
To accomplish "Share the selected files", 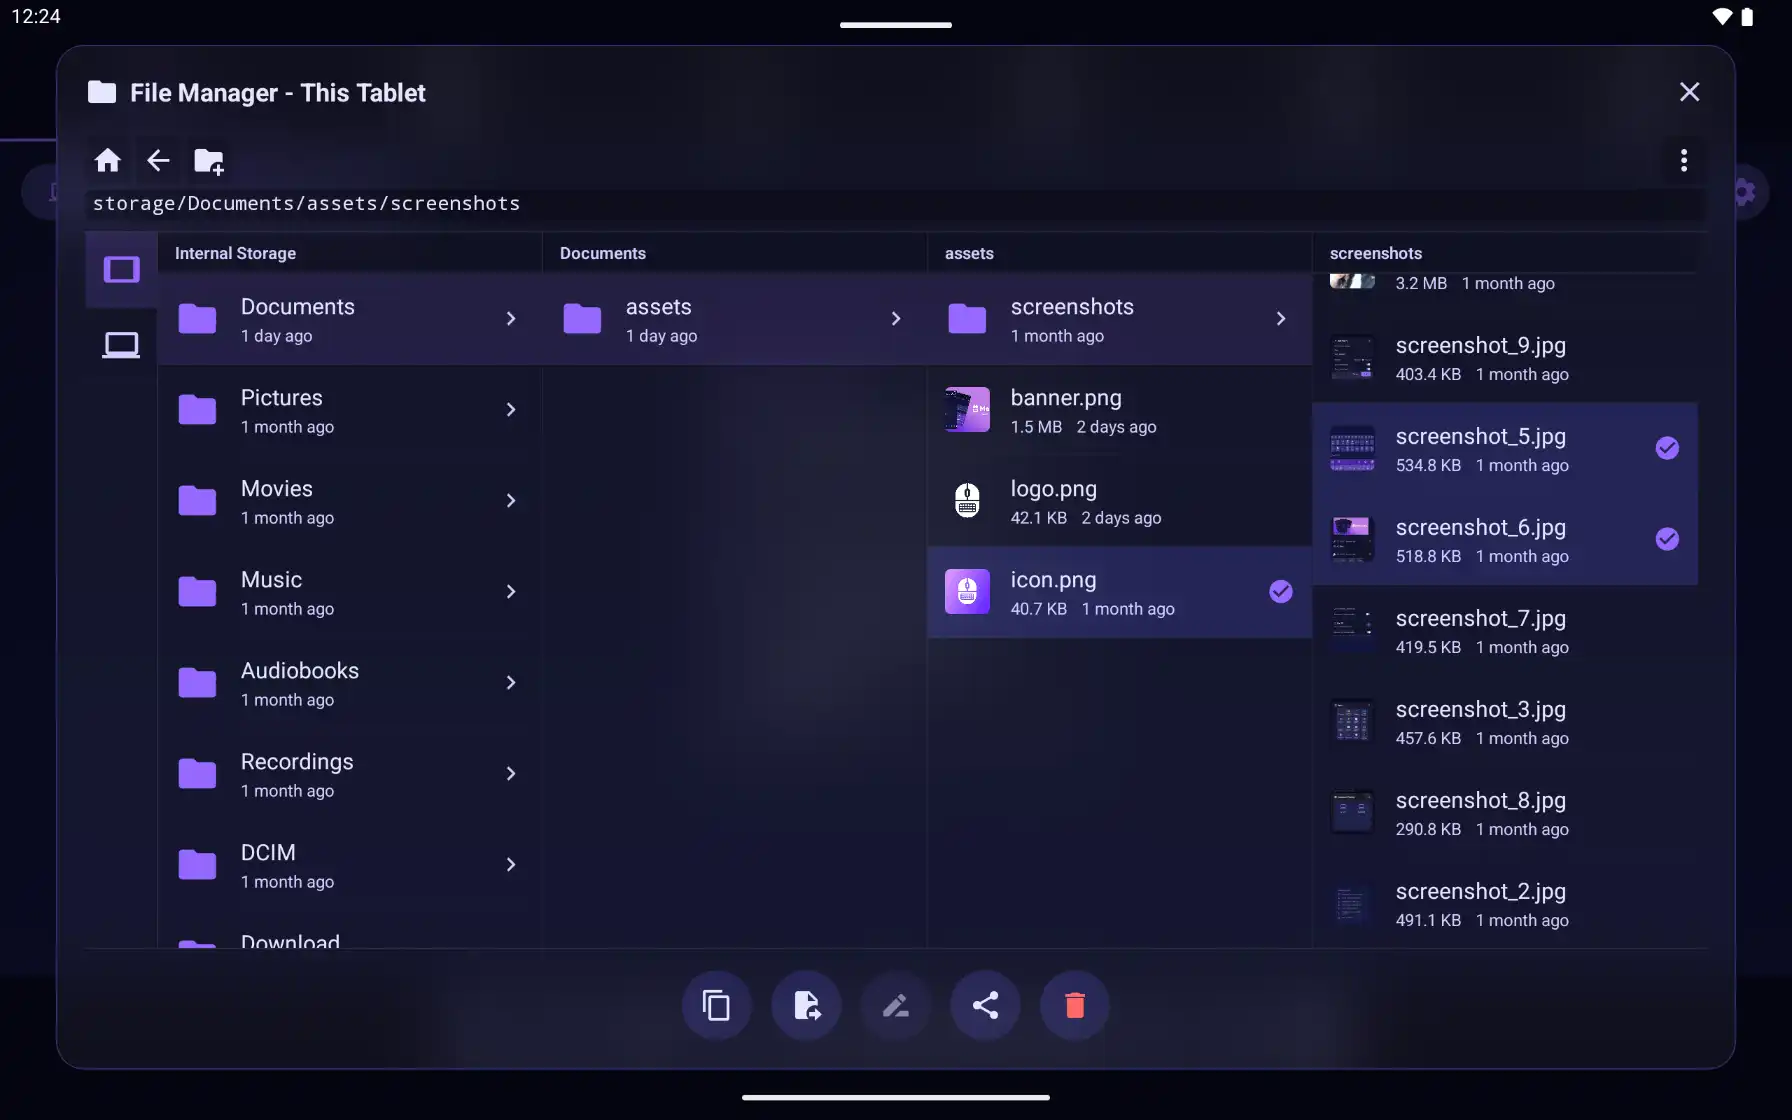I will (x=985, y=1005).
